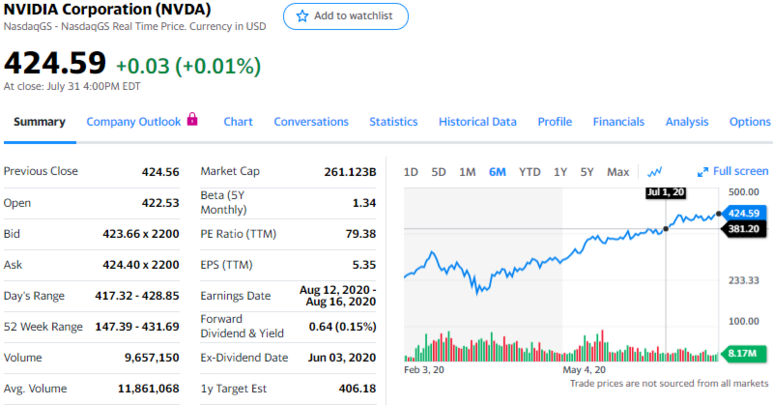Click the 424.59 current price chart label

pyautogui.click(x=743, y=213)
